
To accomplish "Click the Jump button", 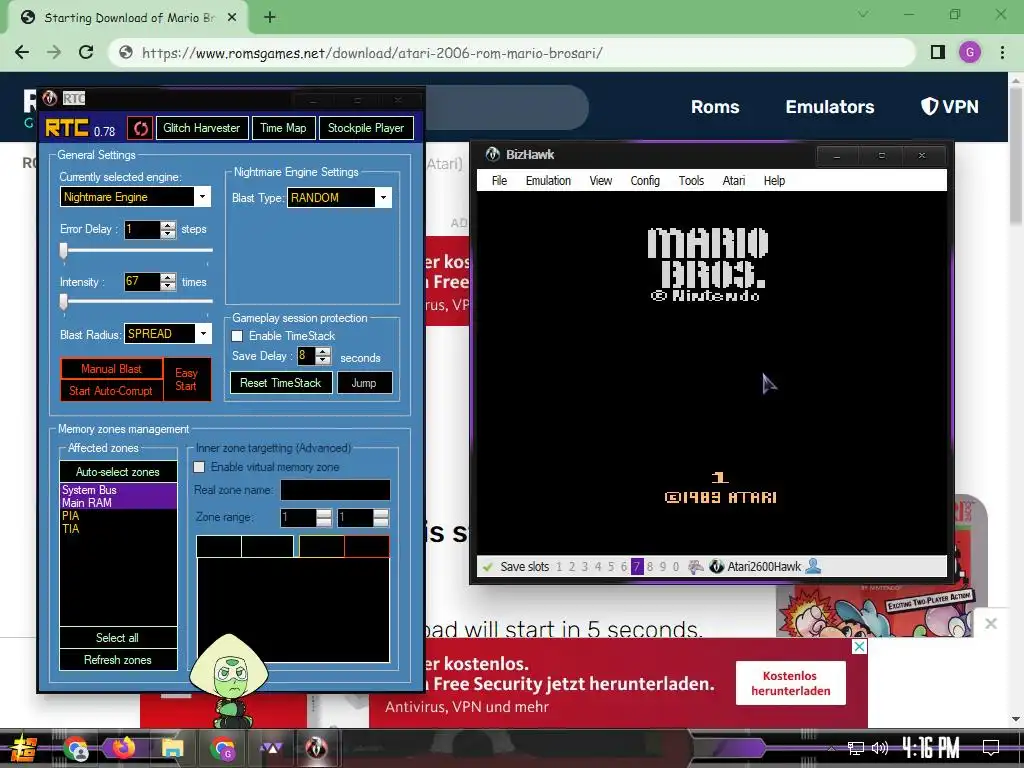I will point(364,383).
